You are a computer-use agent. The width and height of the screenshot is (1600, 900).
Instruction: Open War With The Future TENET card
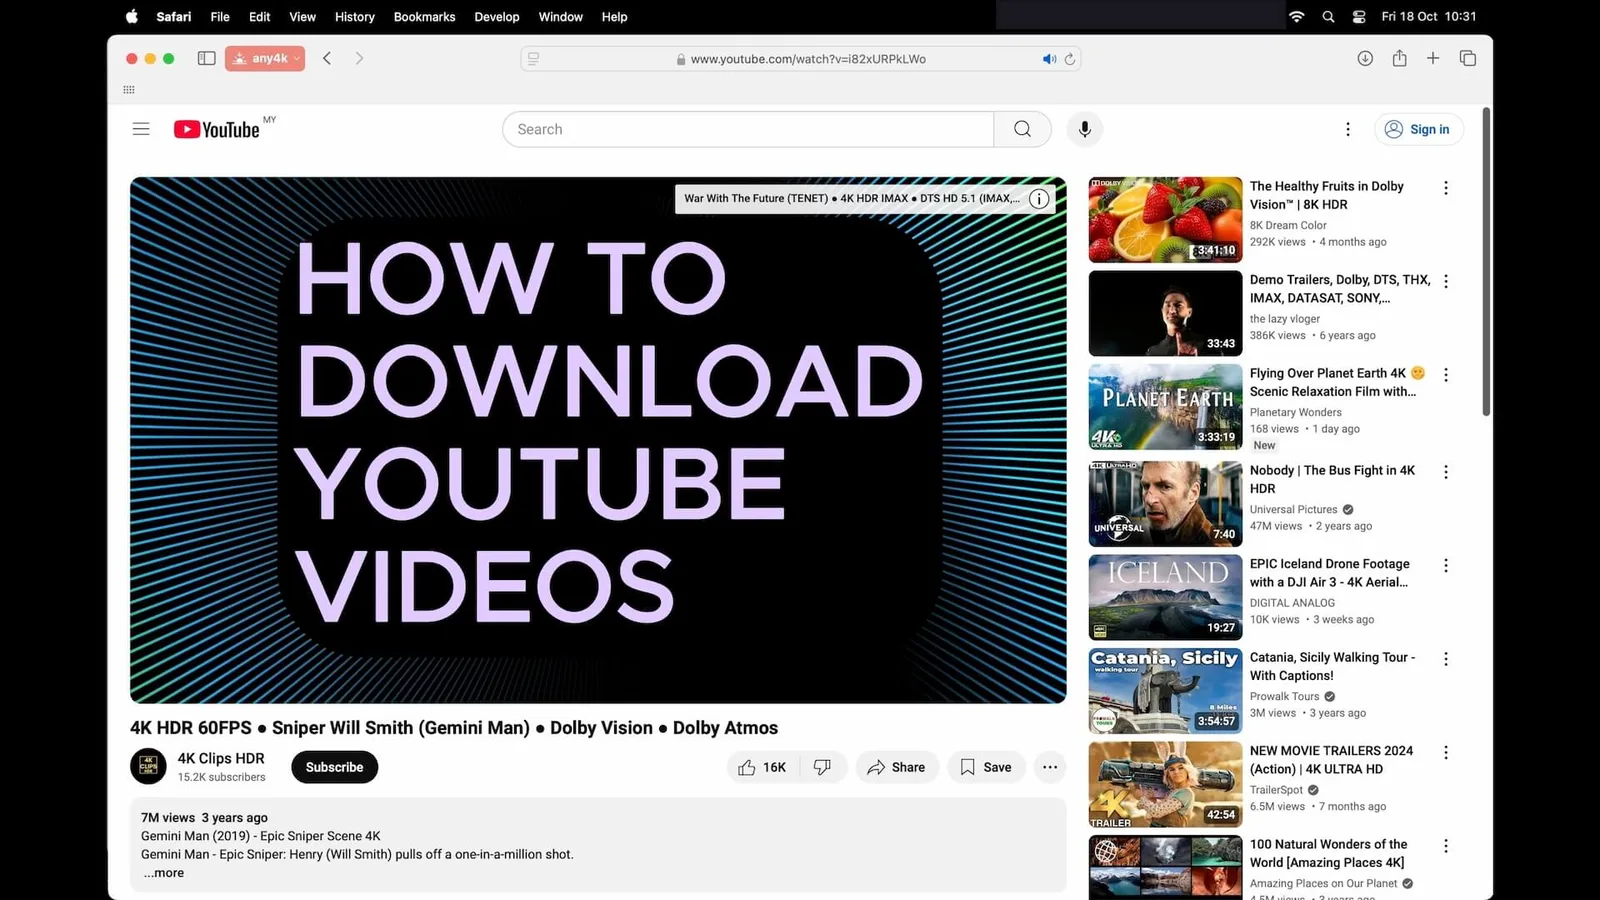[x=852, y=198]
